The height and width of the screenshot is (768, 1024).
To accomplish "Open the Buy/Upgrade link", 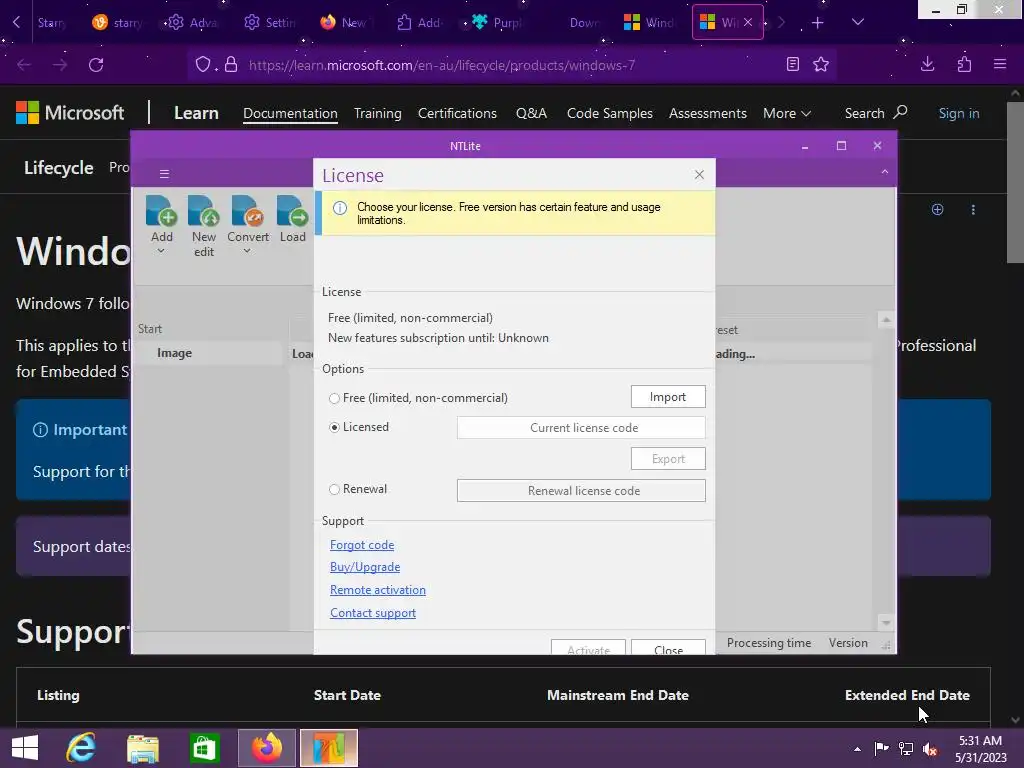I will pyautogui.click(x=364, y=567).
